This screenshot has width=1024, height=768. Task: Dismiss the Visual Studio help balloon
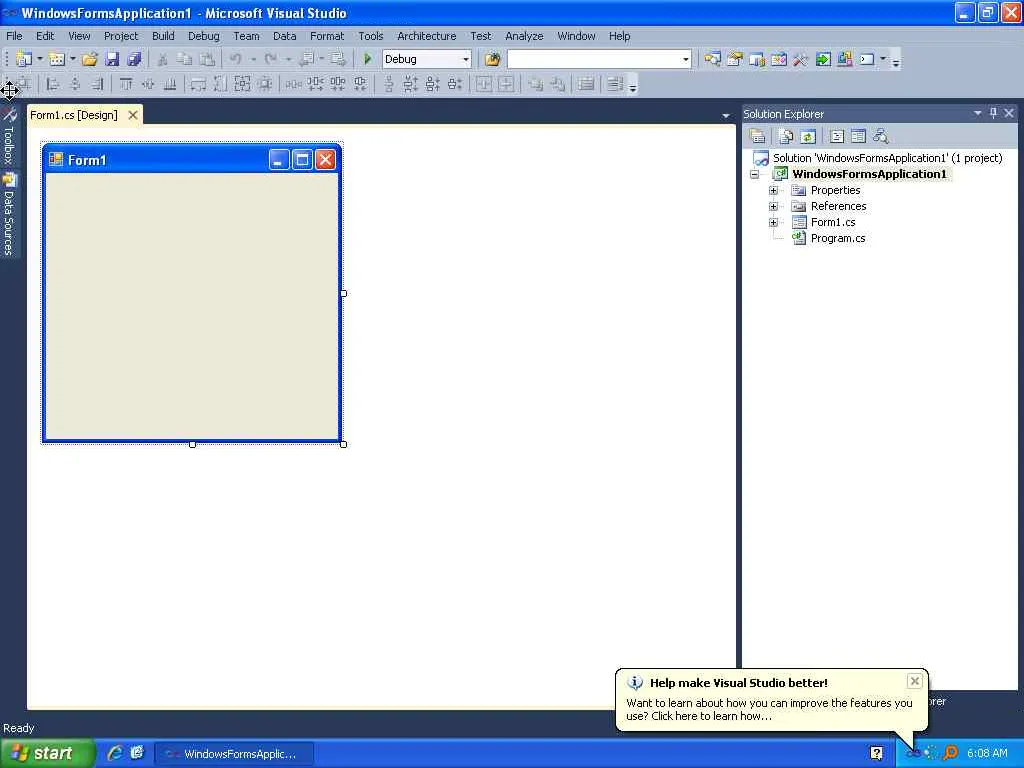(914, 681)
